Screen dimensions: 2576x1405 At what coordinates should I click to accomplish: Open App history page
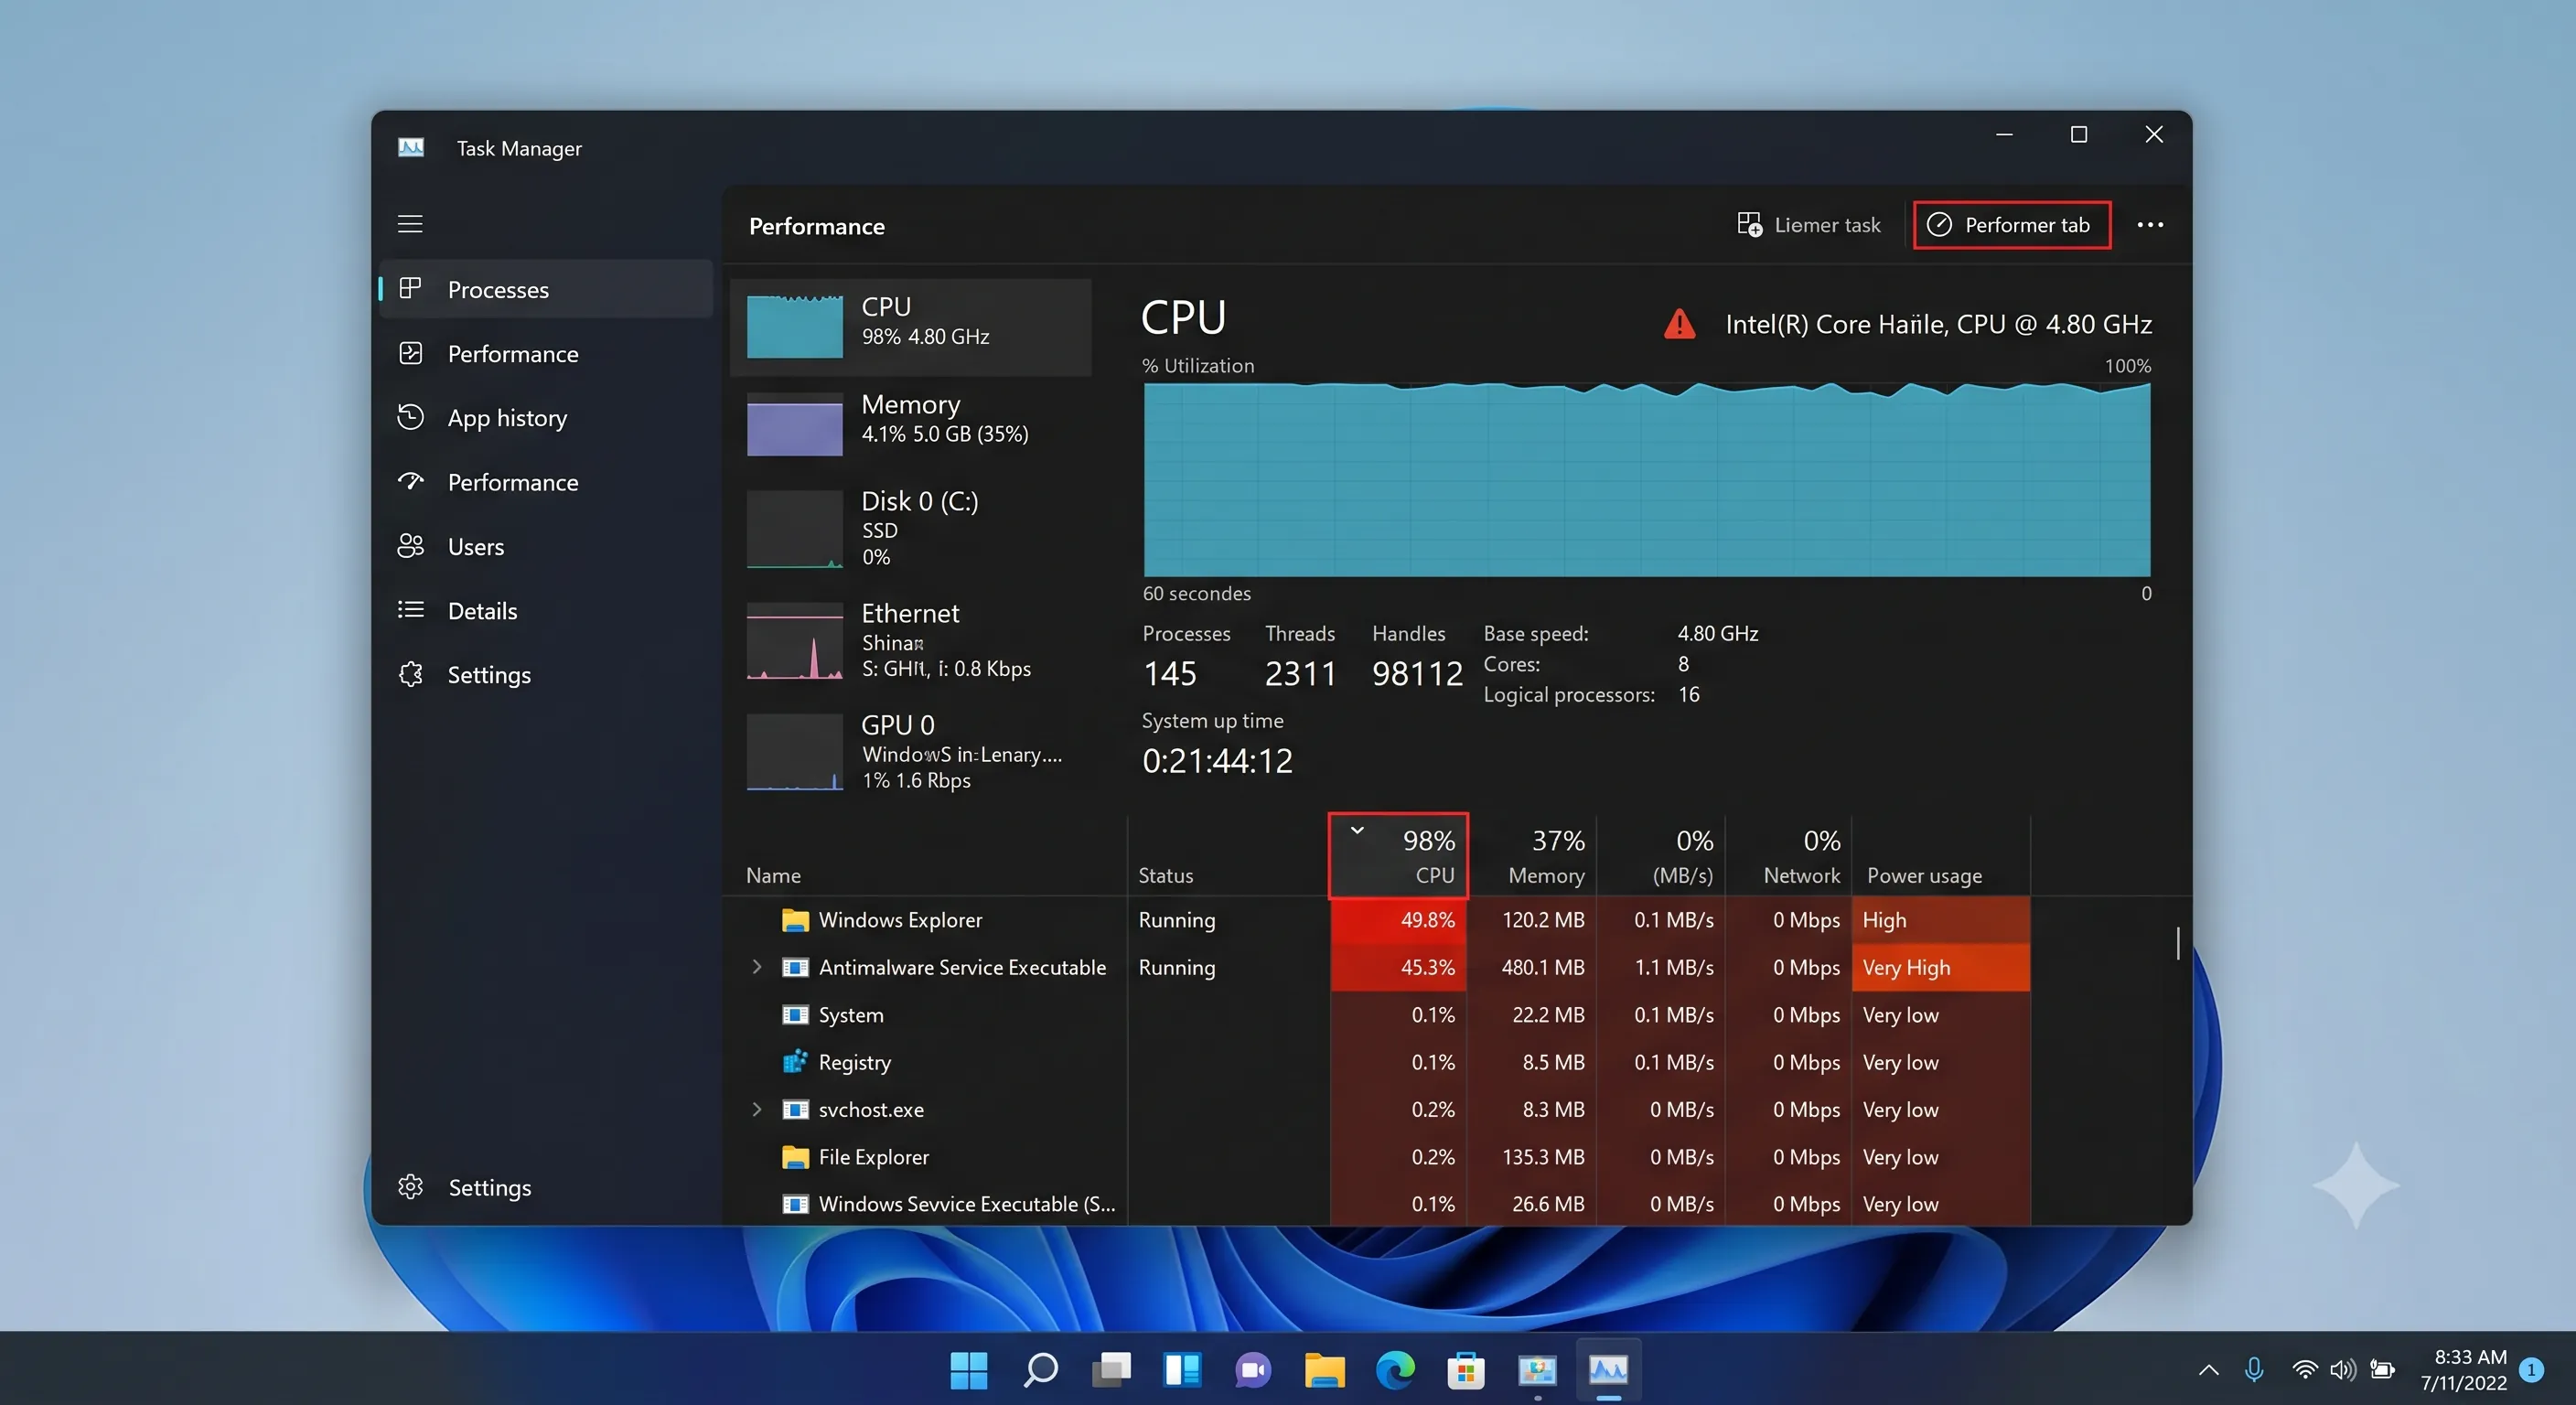click(x=546, y=417)
